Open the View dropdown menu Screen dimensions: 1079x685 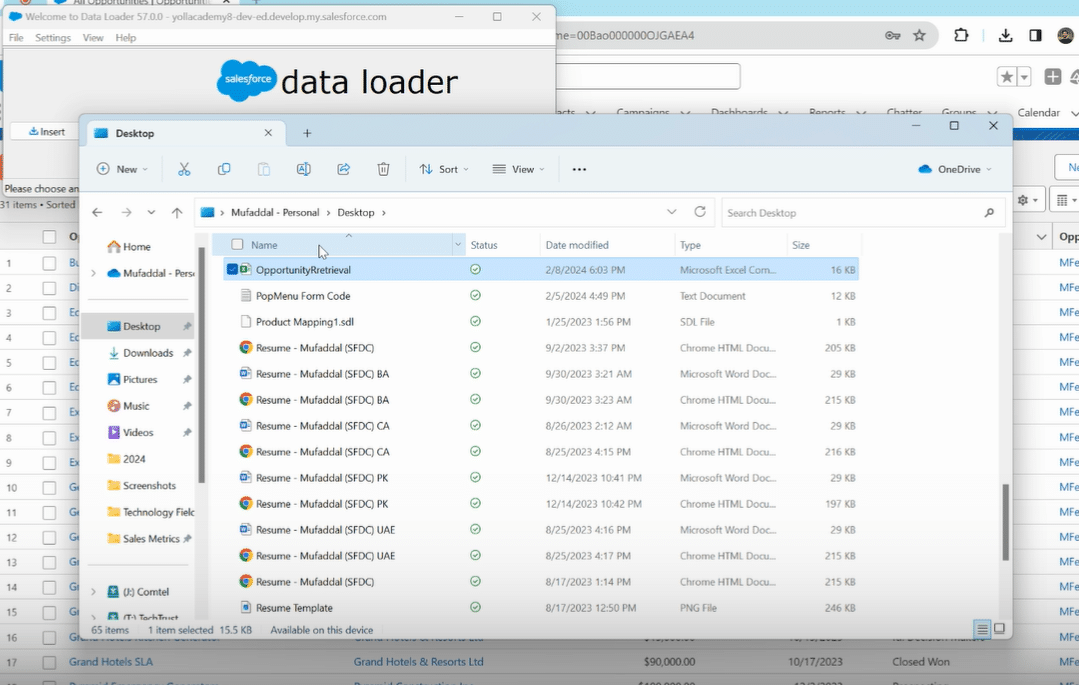(518, 169)
